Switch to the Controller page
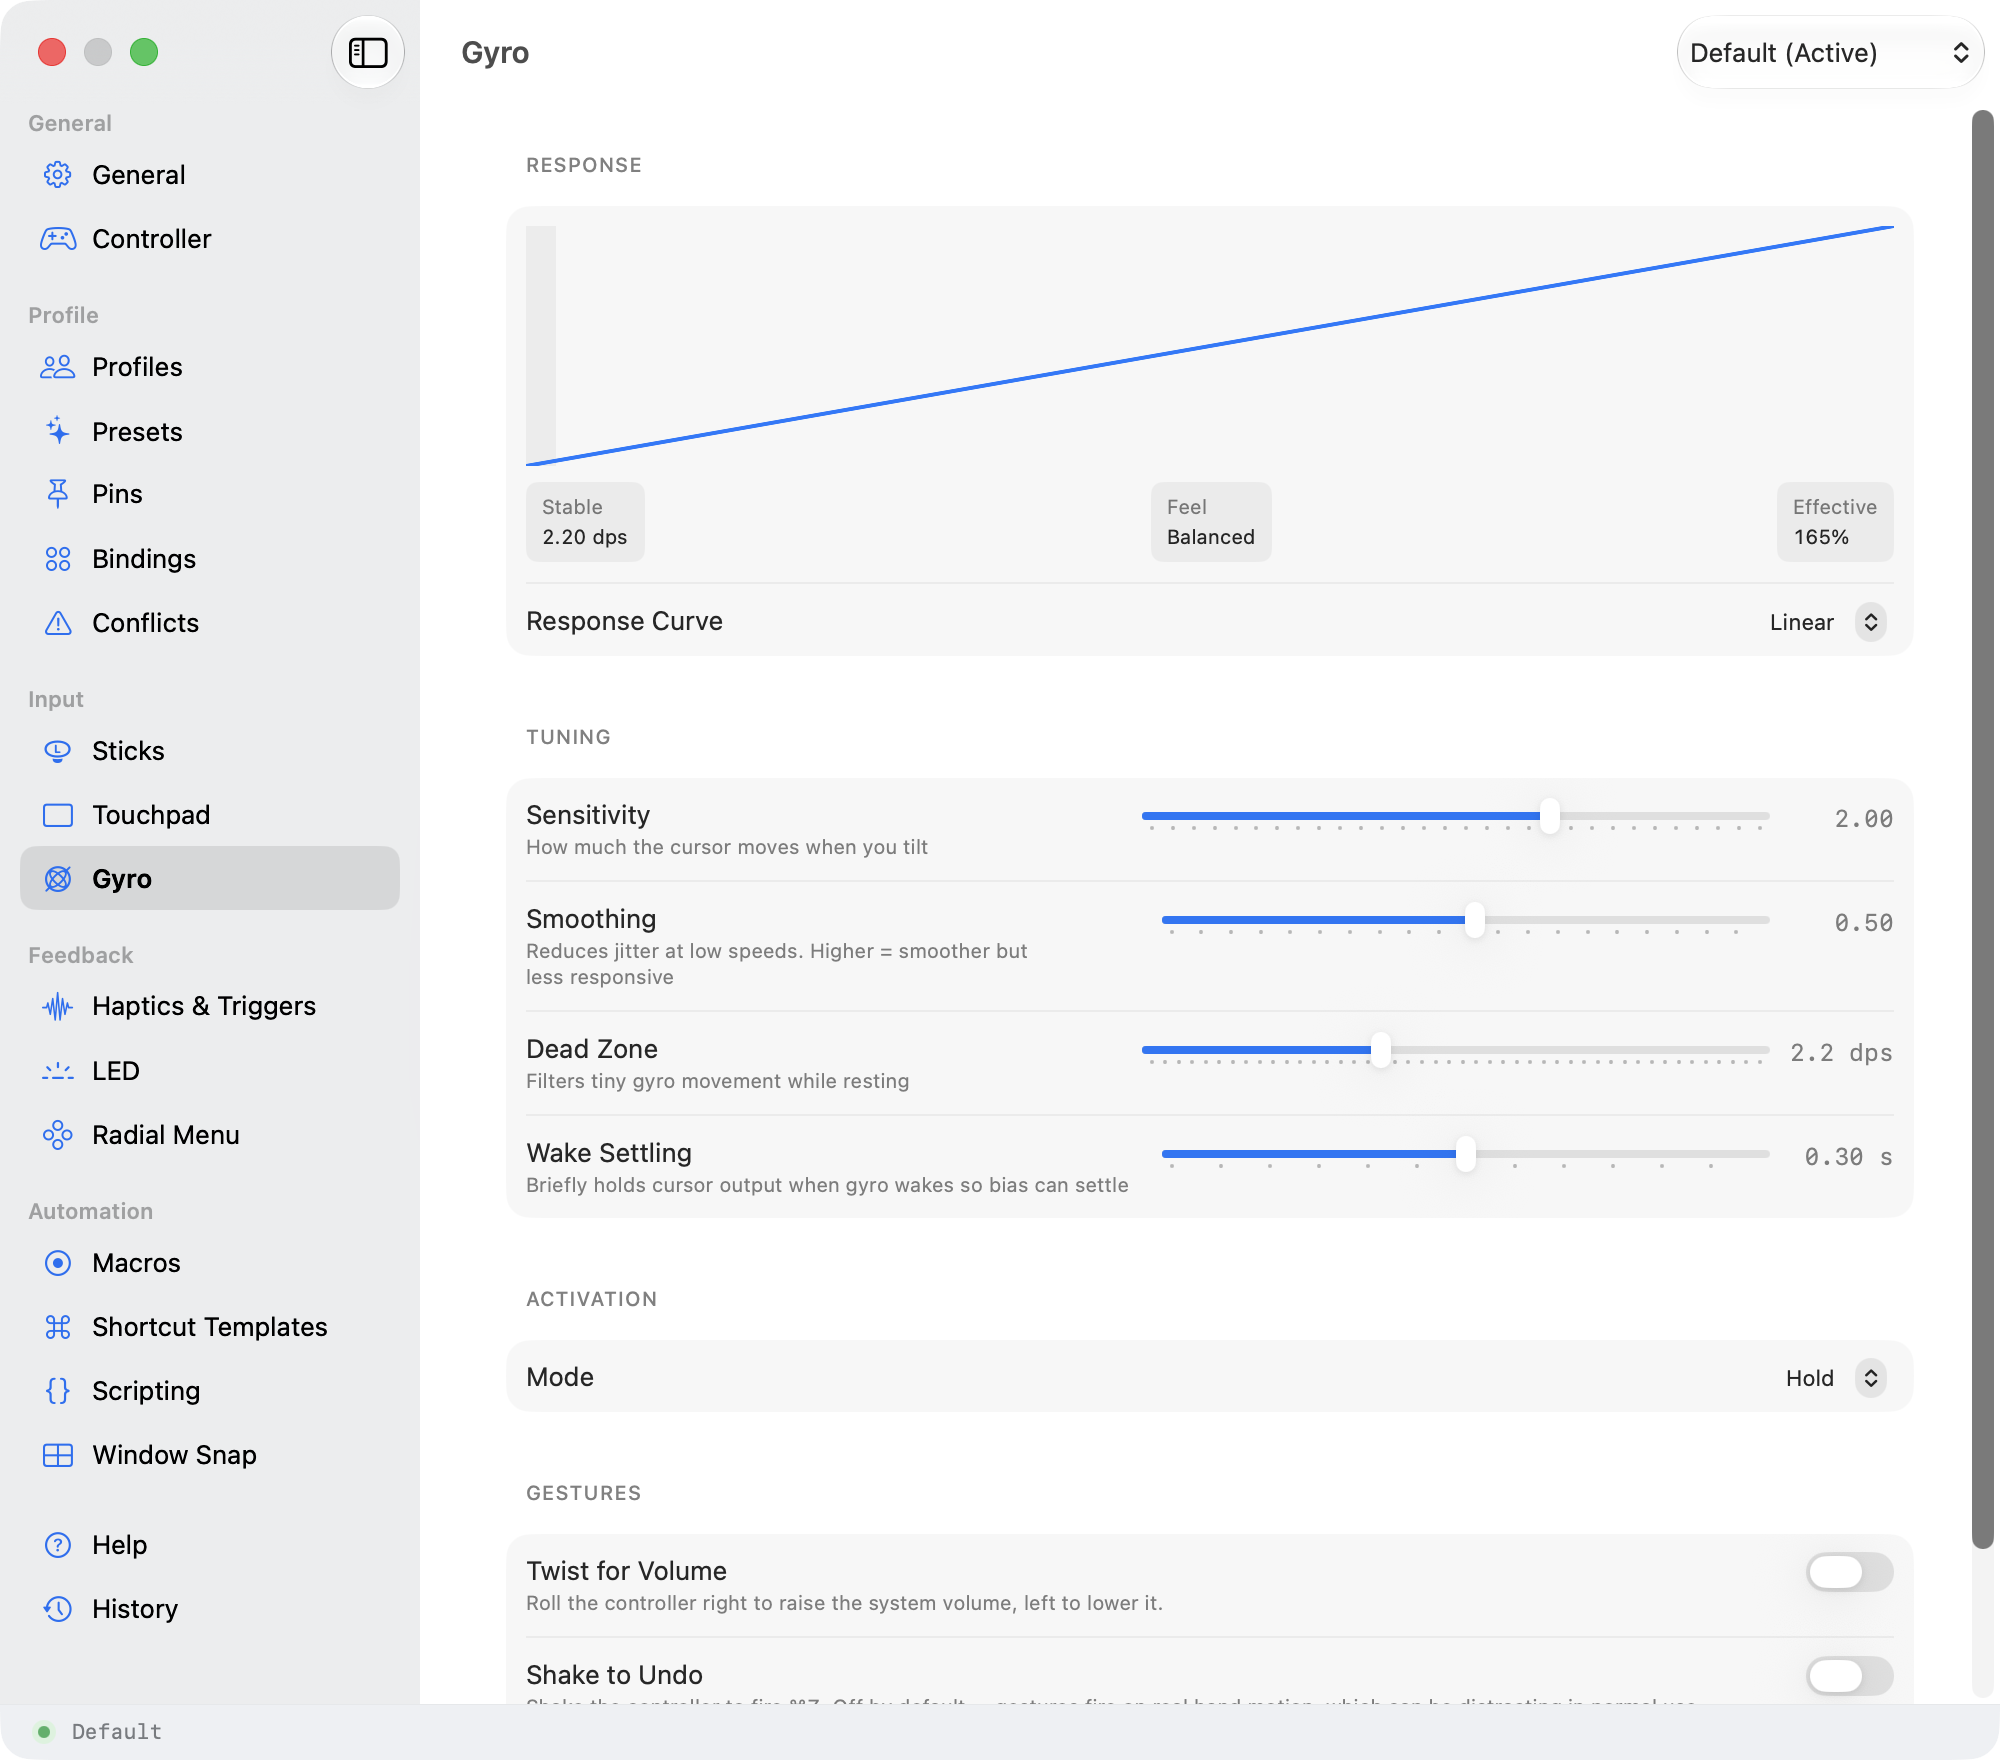Screen dimensions: 2000x1760 click(210, 239)
